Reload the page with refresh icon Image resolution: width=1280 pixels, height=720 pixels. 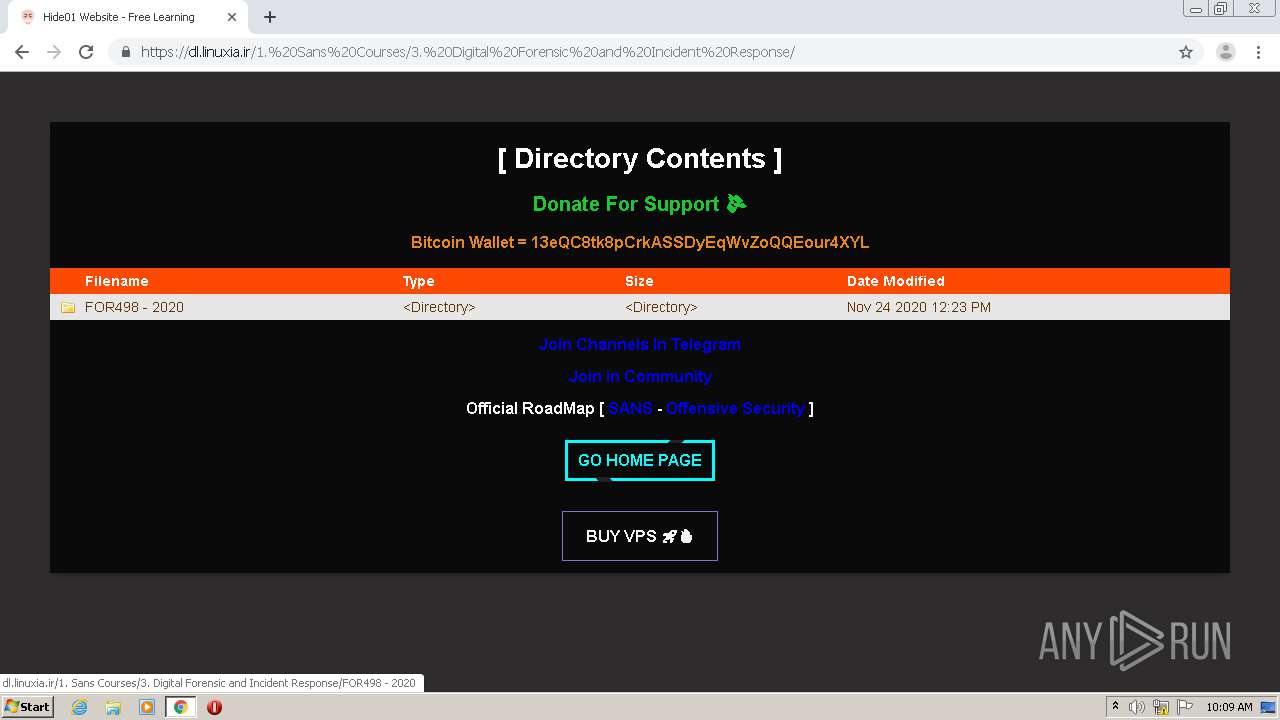tap(86, 52)
